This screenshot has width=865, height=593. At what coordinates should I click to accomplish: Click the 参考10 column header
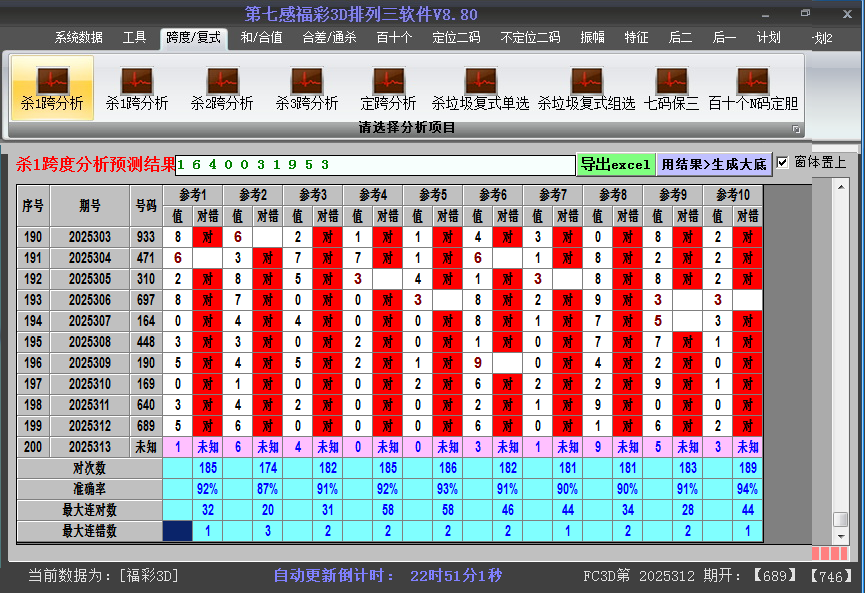point(732,194)
